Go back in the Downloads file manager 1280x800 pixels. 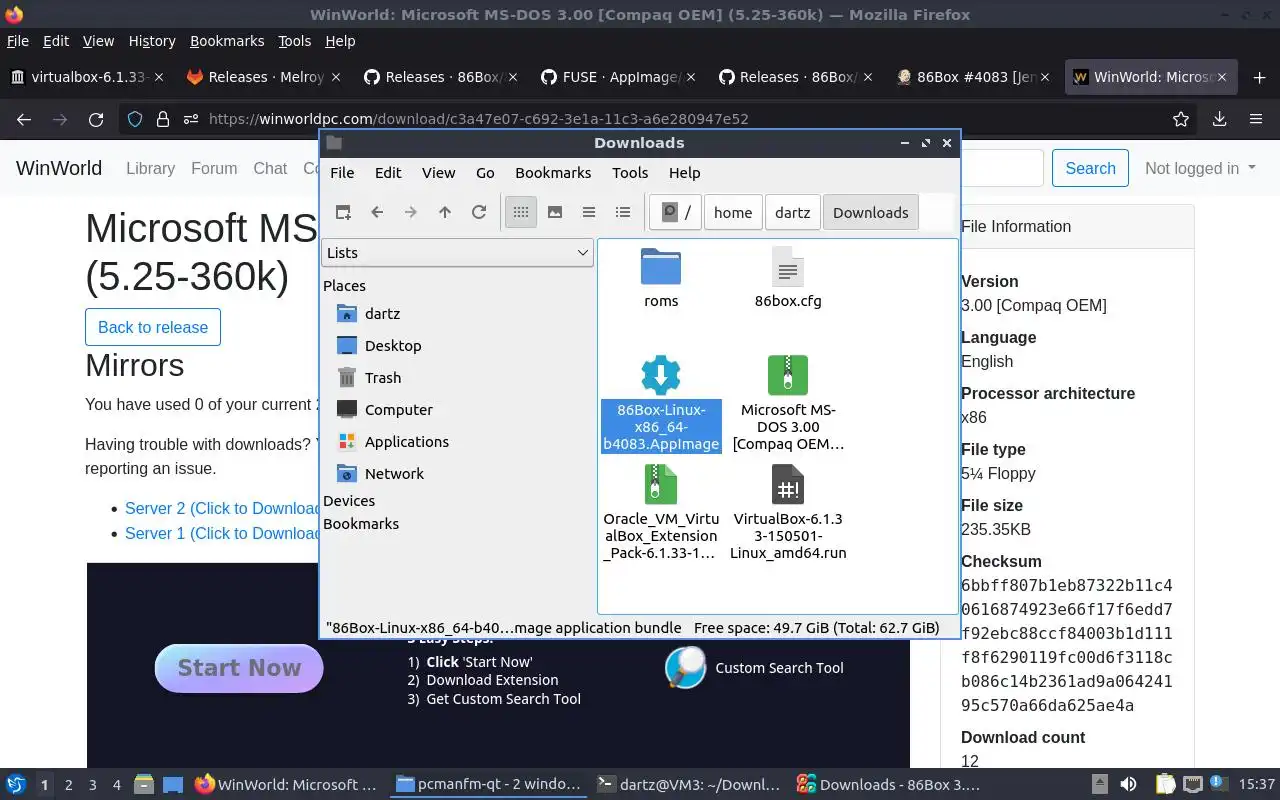pyautogui.click(x=377, y=212)
